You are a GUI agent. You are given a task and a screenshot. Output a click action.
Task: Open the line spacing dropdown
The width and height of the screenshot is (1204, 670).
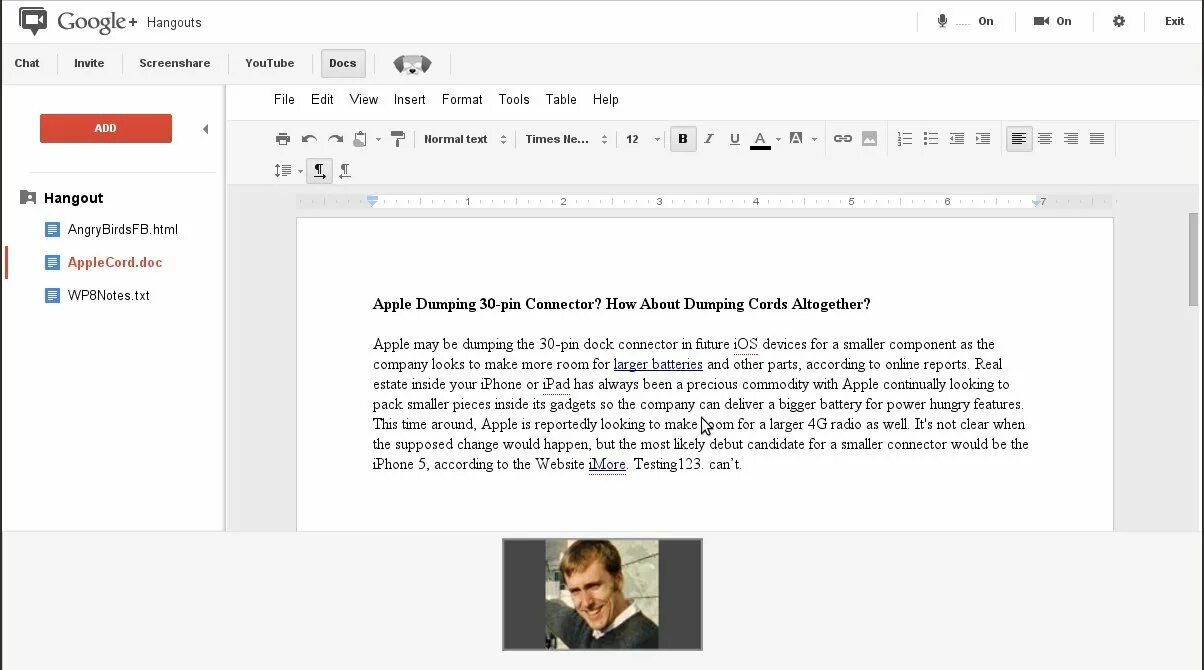coord(288,171)
